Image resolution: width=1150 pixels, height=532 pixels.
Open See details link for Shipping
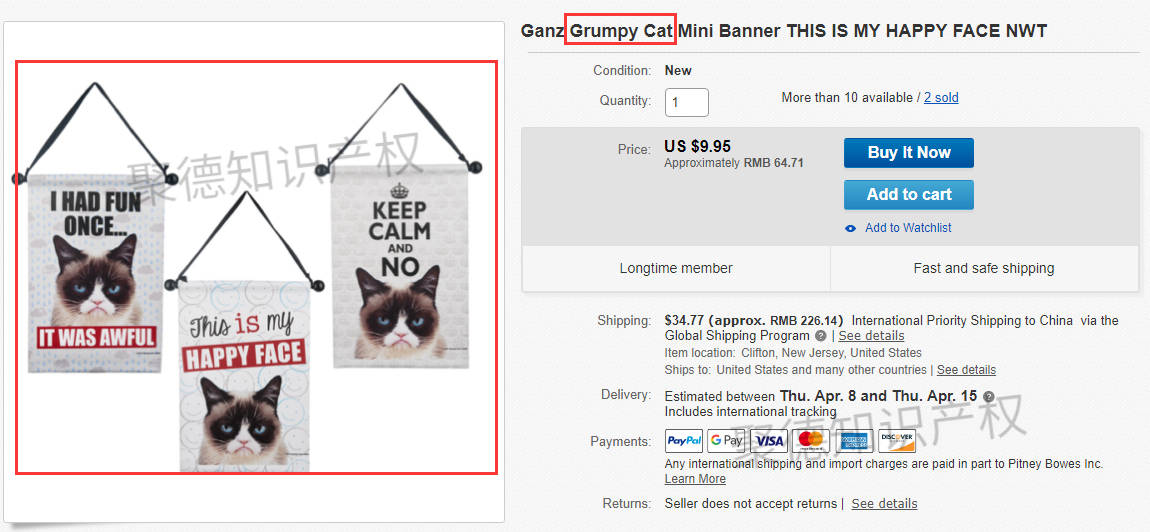point(871,336)
